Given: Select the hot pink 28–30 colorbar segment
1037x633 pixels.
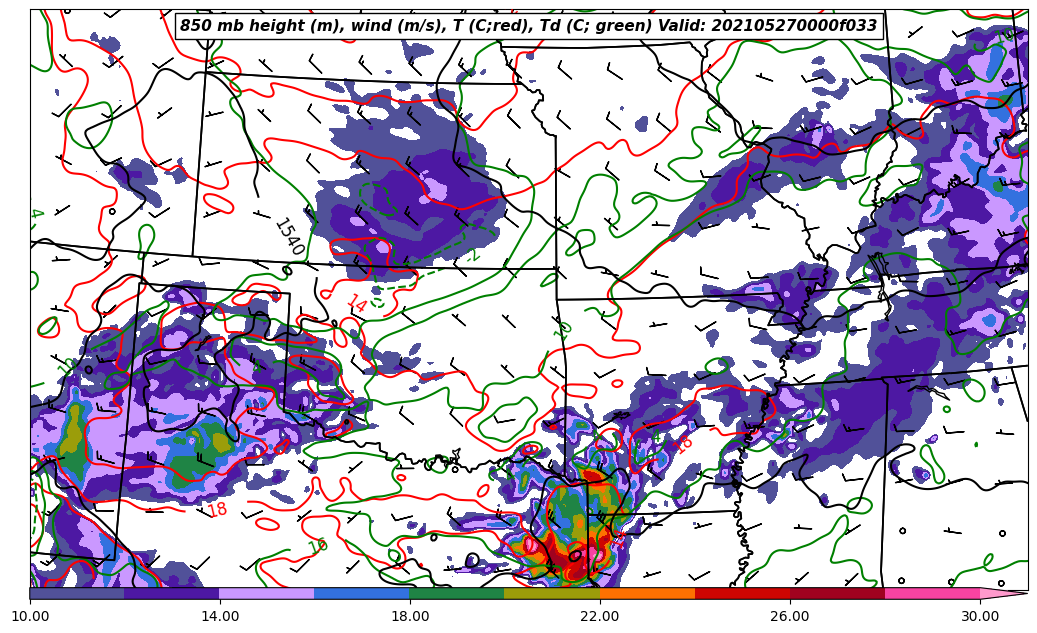Looking at the screenshot, I should pyautogui.click(x=932, y=593).
